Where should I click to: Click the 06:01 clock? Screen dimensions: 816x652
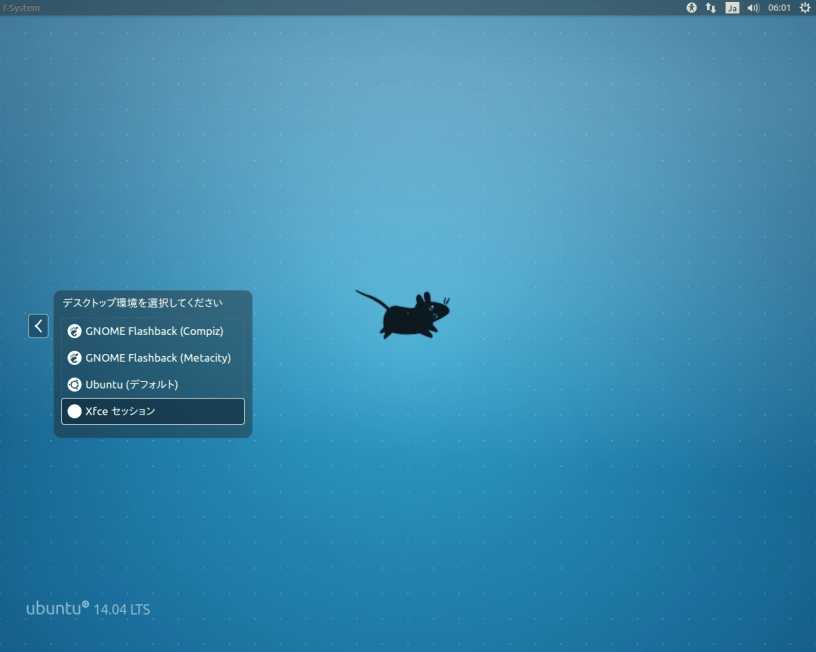pyautogui.click(x=779, y=8)
